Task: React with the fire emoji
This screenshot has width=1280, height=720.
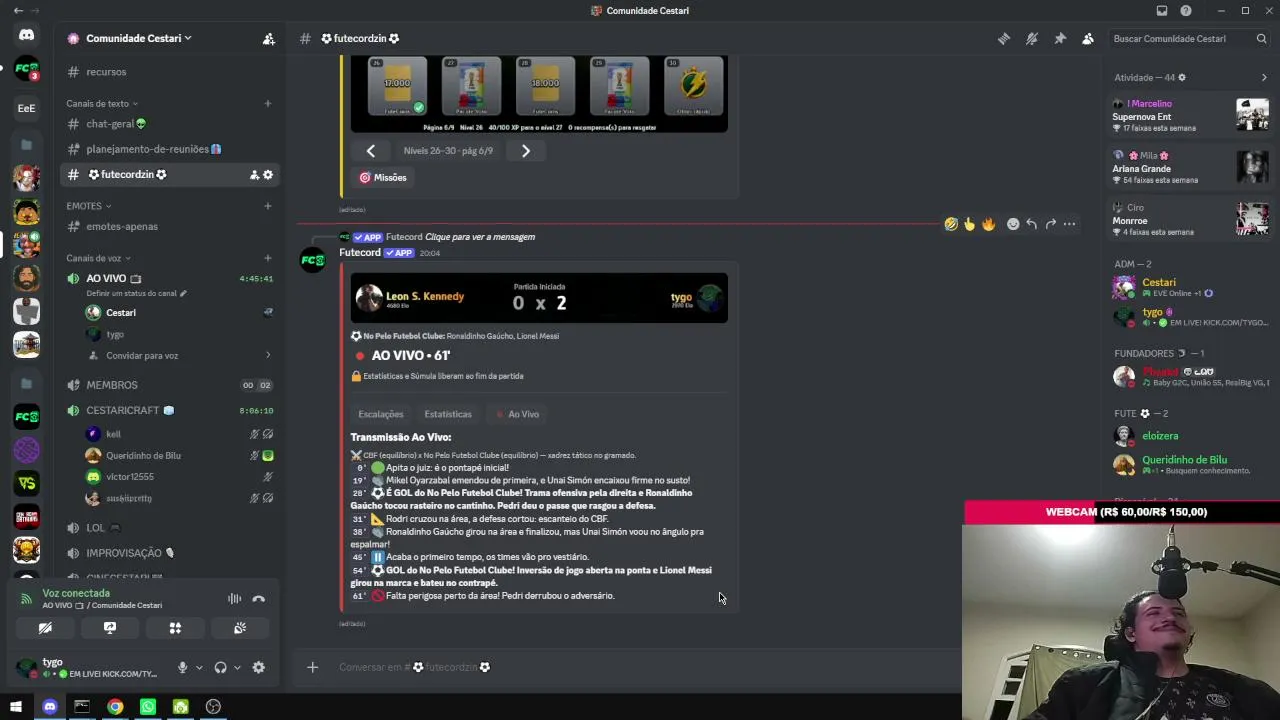Action: click(x=988, y=224)
